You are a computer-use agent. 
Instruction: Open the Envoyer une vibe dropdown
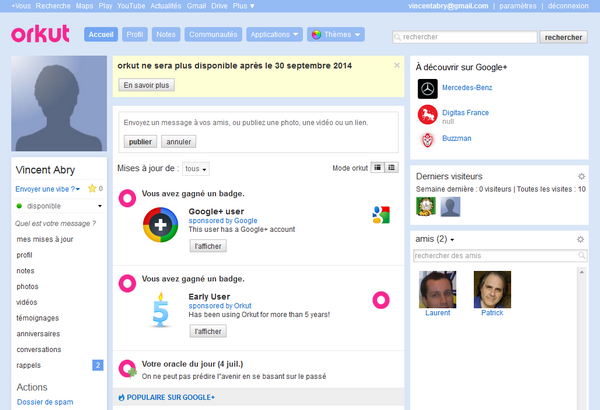click(47, 189)
